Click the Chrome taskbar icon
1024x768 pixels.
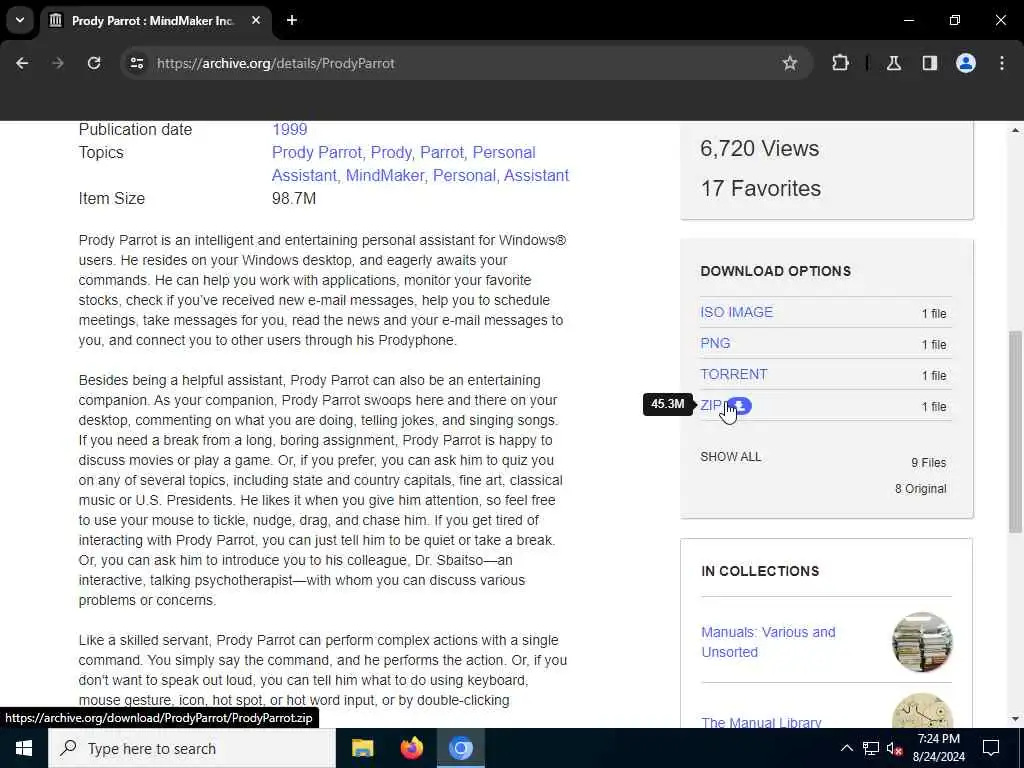coord(460,748)
